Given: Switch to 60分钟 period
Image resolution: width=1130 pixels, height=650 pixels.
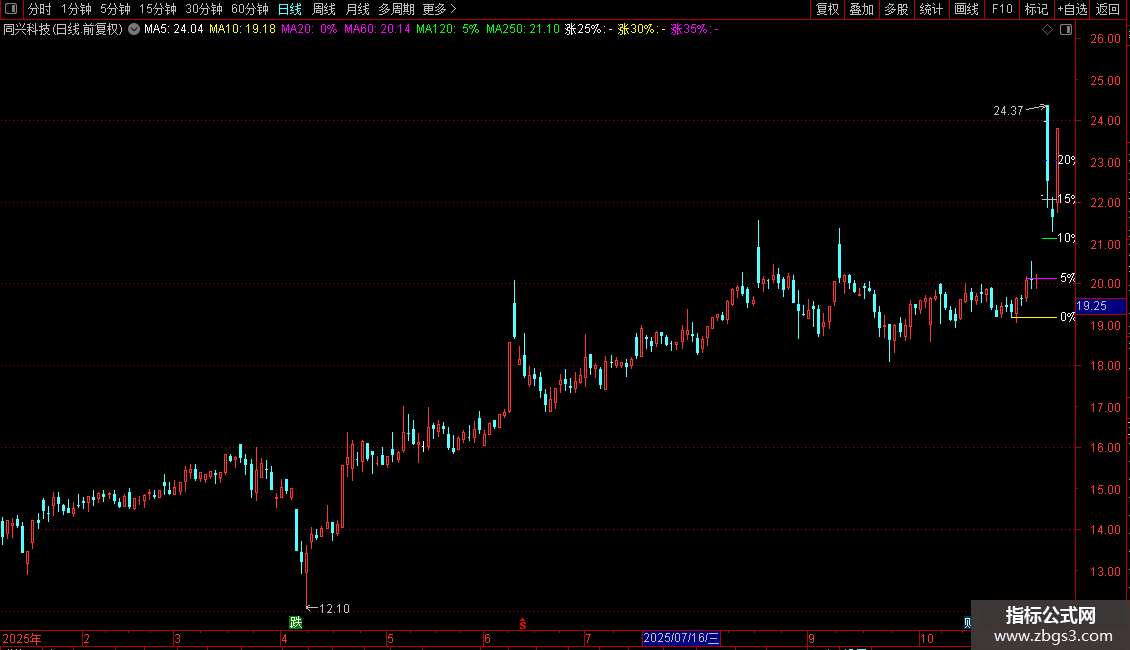Looking at the screenshot, I should coord(249,9).
